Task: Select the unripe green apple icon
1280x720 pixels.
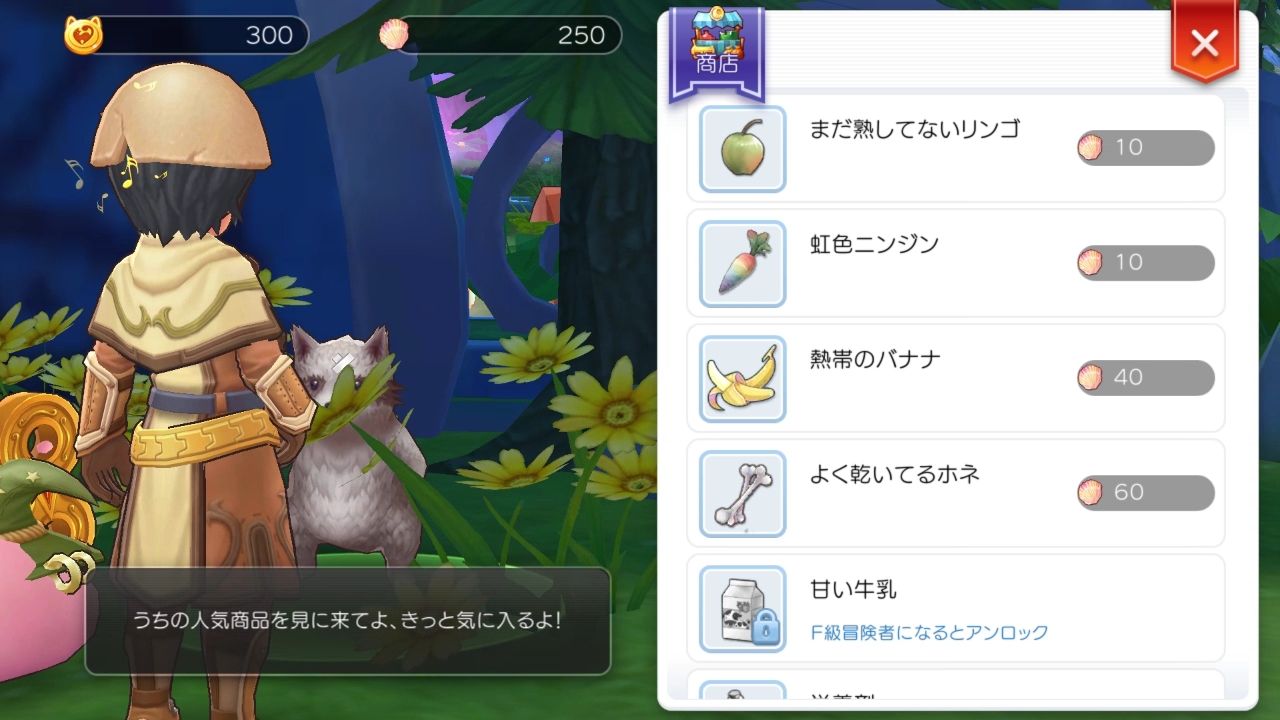Action: (742, 148)
